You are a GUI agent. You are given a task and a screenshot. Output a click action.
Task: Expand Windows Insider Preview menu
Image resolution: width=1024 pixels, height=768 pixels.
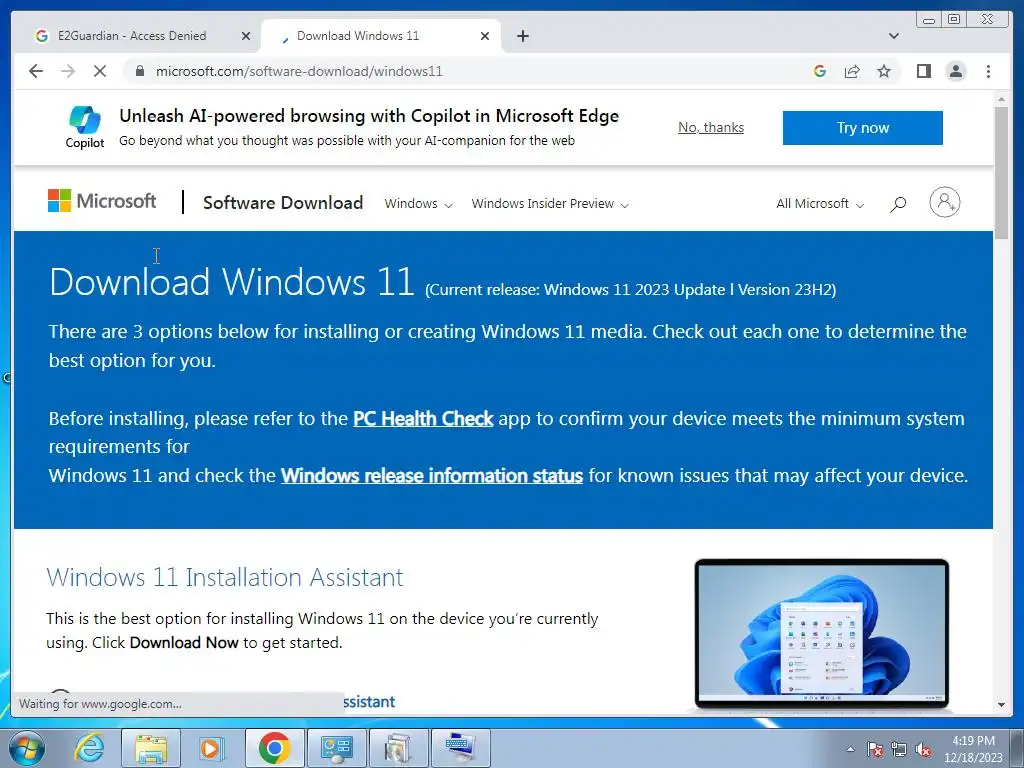550,204
